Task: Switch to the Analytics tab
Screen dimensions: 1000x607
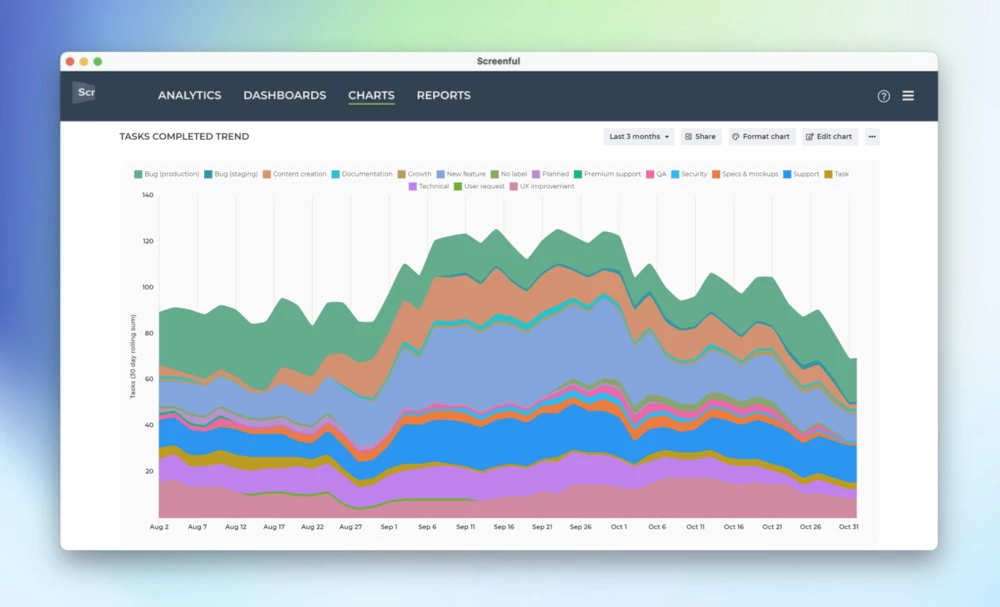Action: click(x=189, y=96)
